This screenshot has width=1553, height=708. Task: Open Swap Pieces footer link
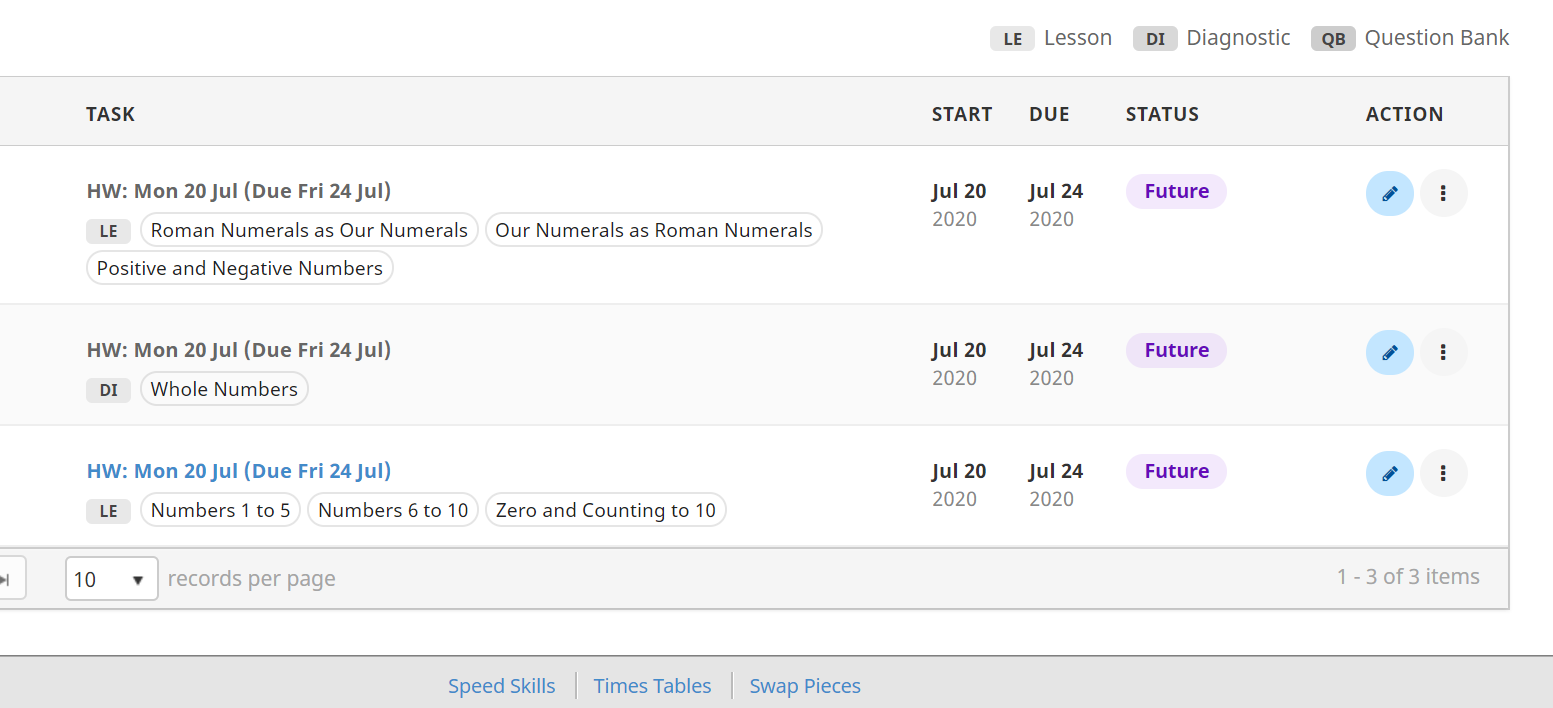(x=805, y=686)
